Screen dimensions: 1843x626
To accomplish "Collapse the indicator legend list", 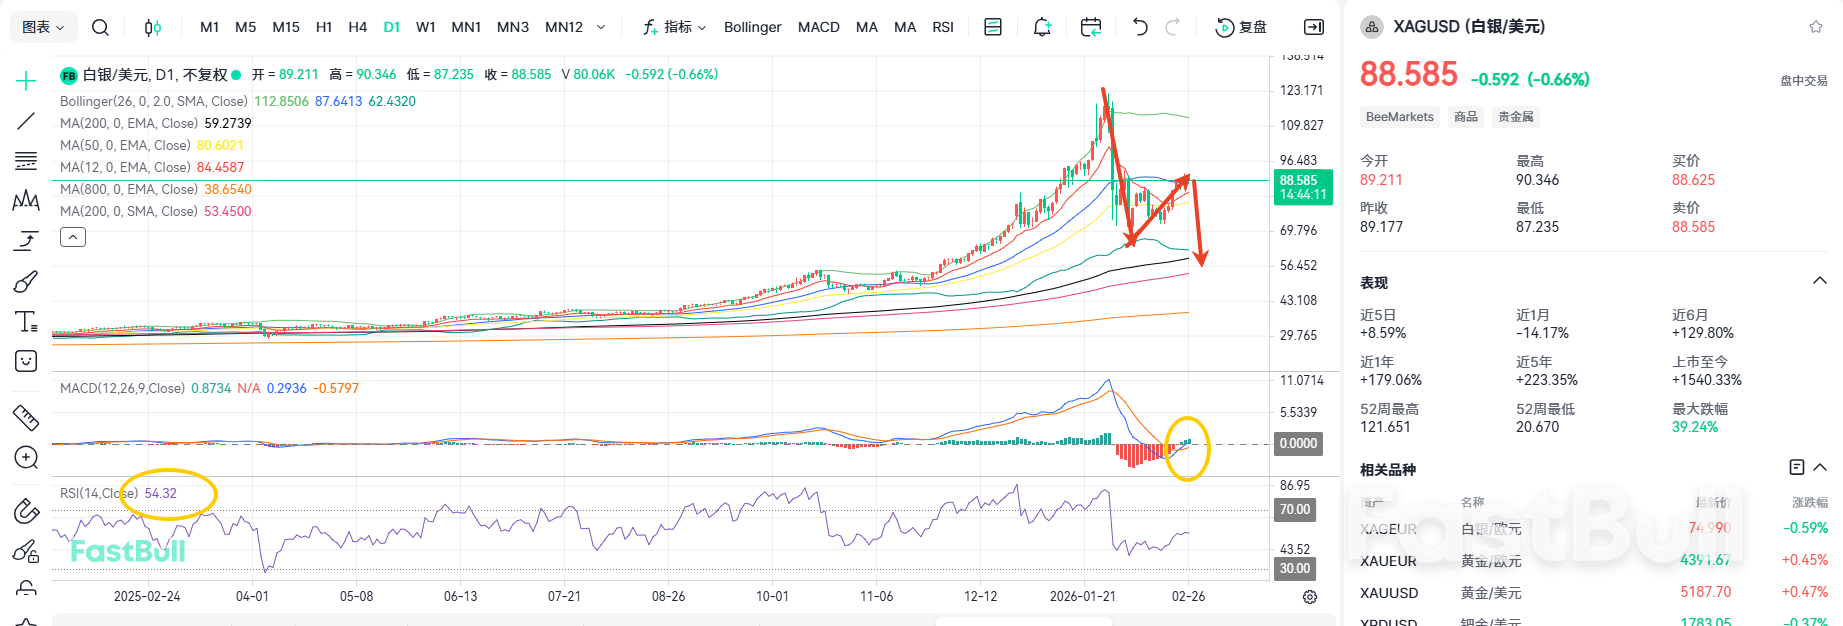I will pyautogui.click(x=73, y=237).
